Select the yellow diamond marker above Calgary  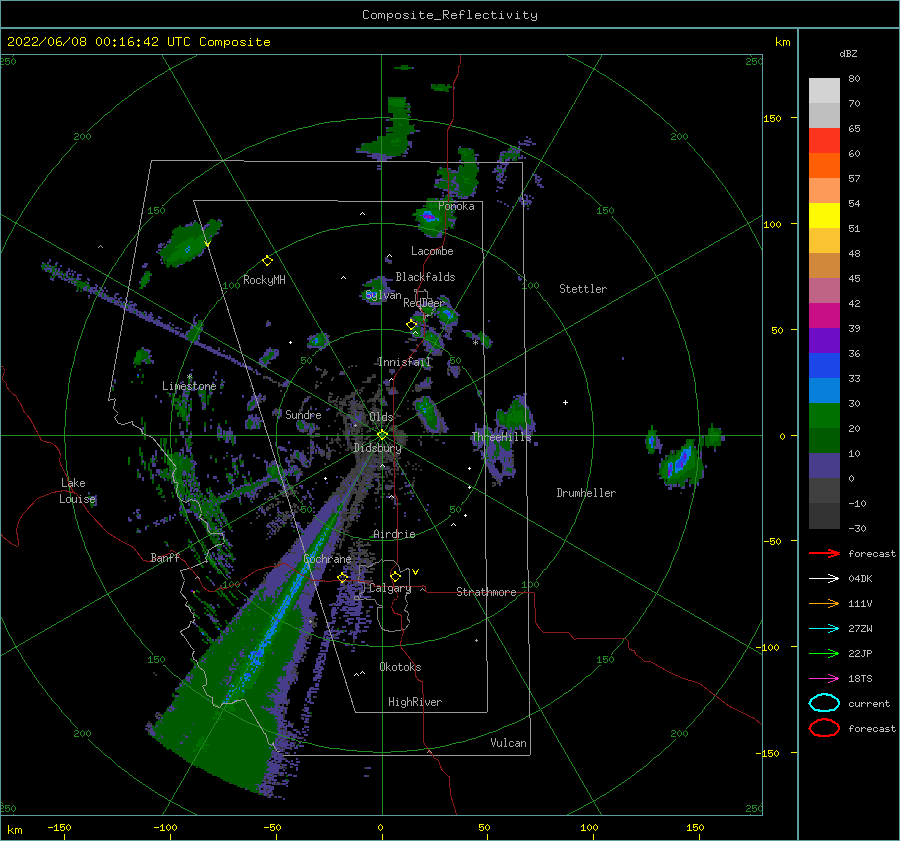(395, 576)
